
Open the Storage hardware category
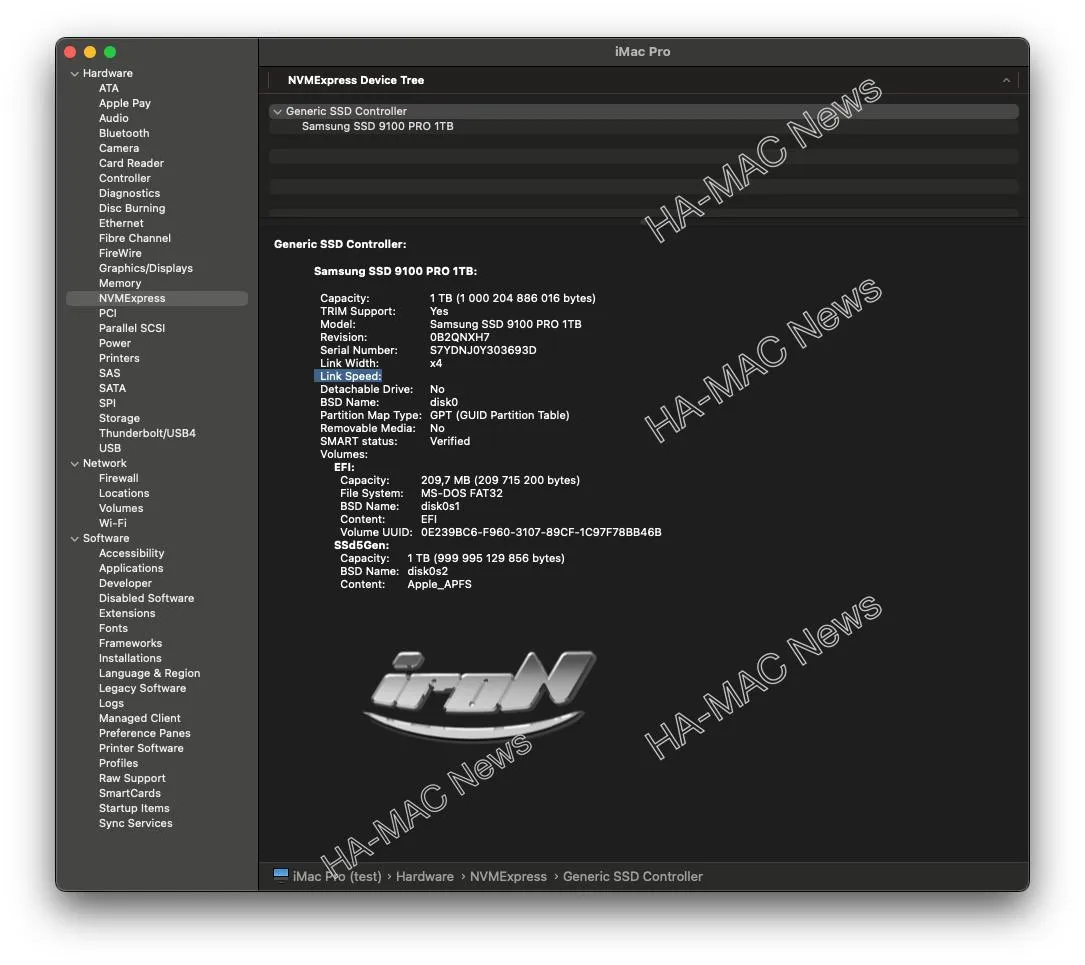pos(119,419)
